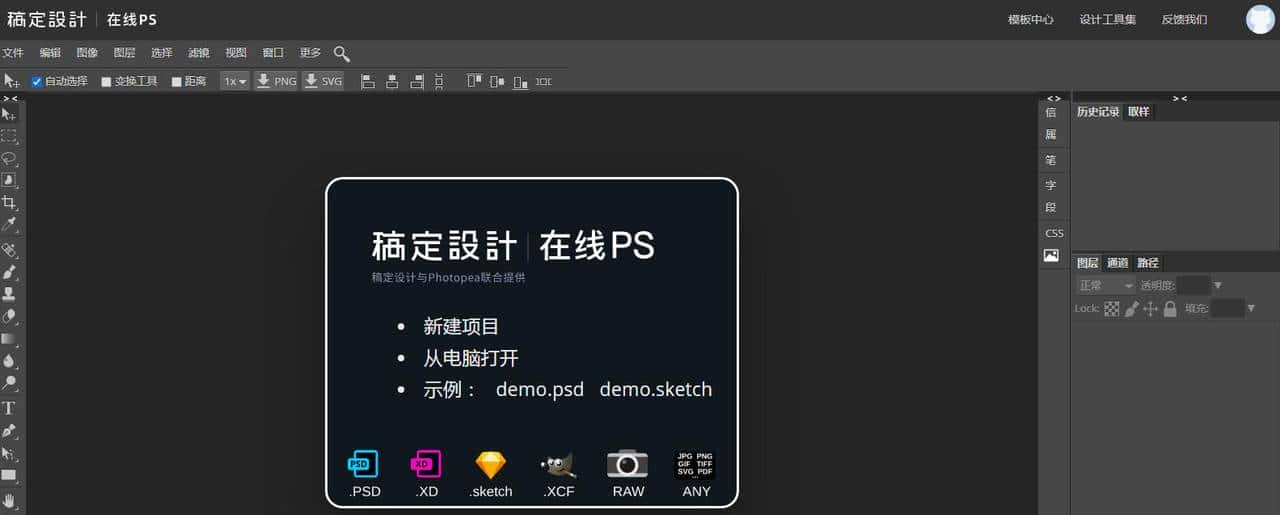This screenshot has width=1280, height=515.
Task: Open the 1x scale dropdown
Action: pyautogui.click(x=235, y=81)
